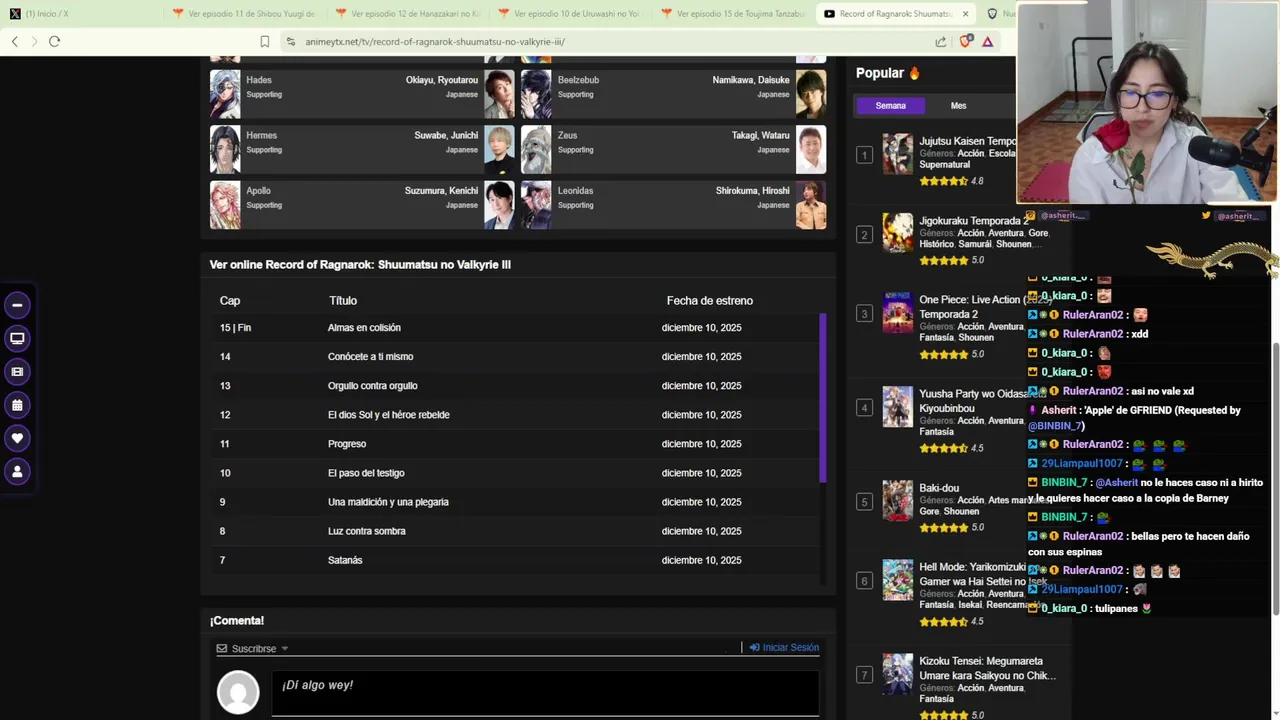Screen dimensions: 1280x720
Task: Open Jigokuraku Temporada 2 popular entry
Action: pos(973,221)
